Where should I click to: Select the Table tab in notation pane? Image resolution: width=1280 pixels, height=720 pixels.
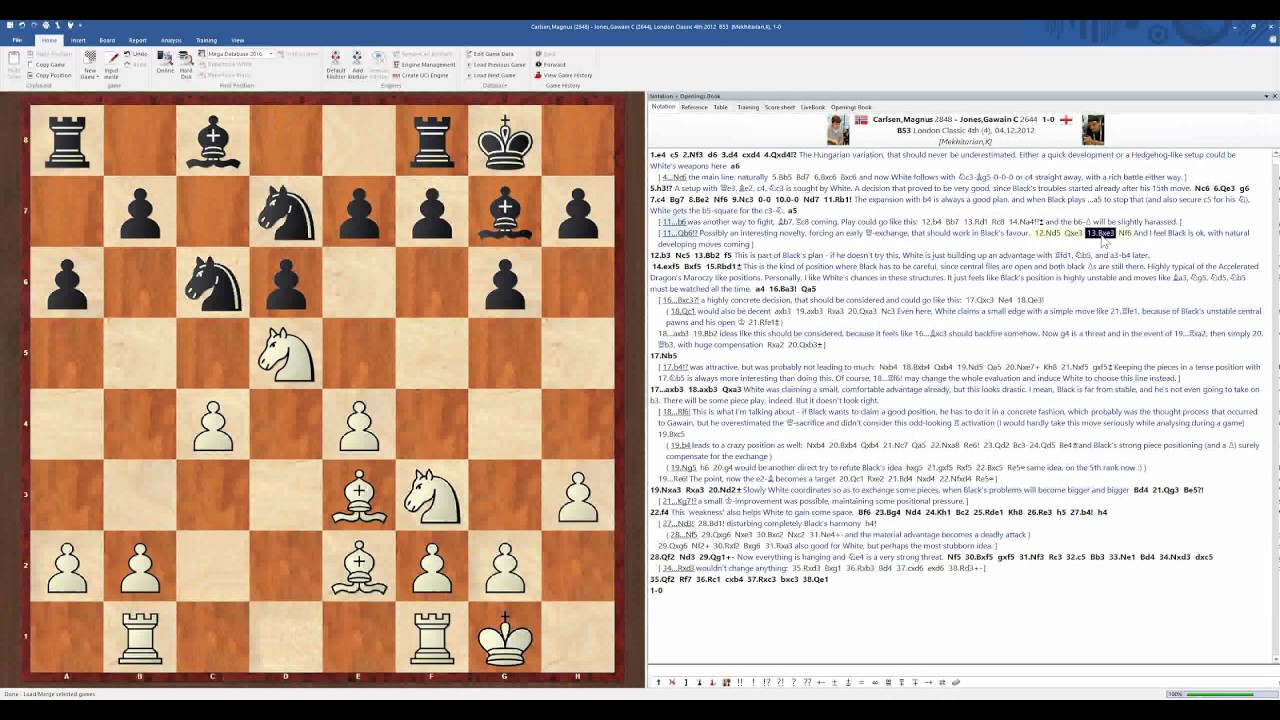(721, 107)
